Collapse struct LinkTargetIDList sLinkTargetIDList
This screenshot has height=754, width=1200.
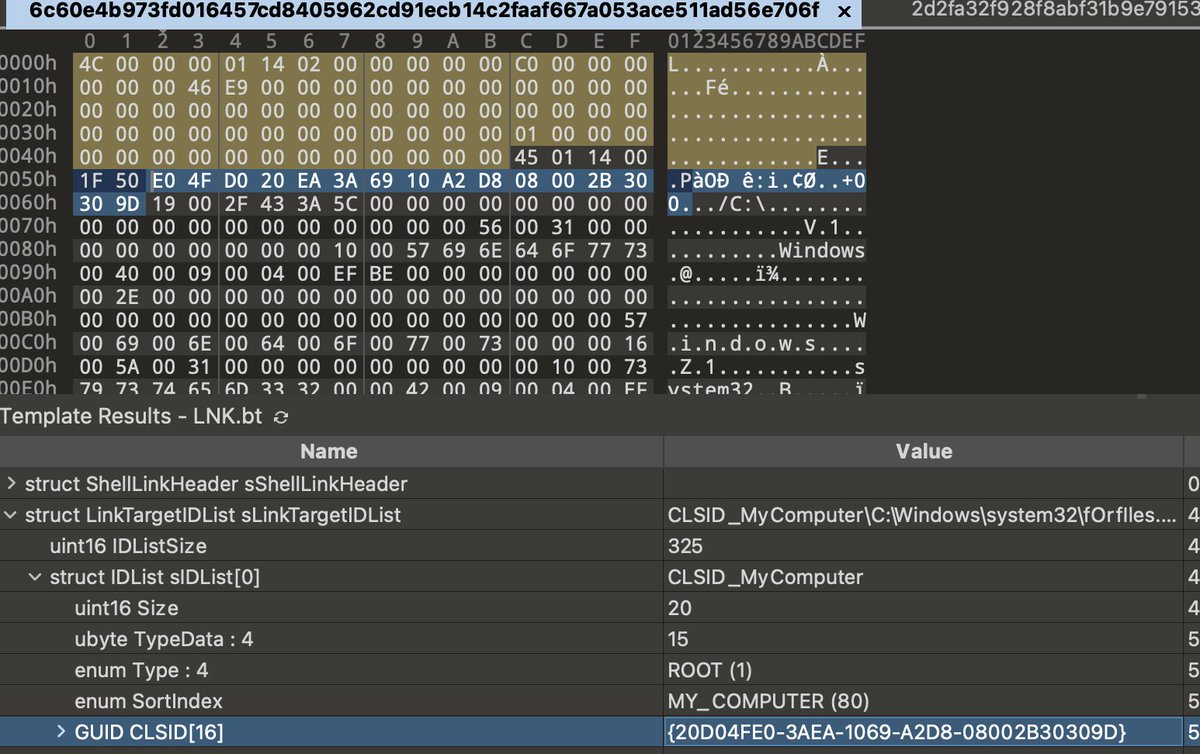point(11,515)
